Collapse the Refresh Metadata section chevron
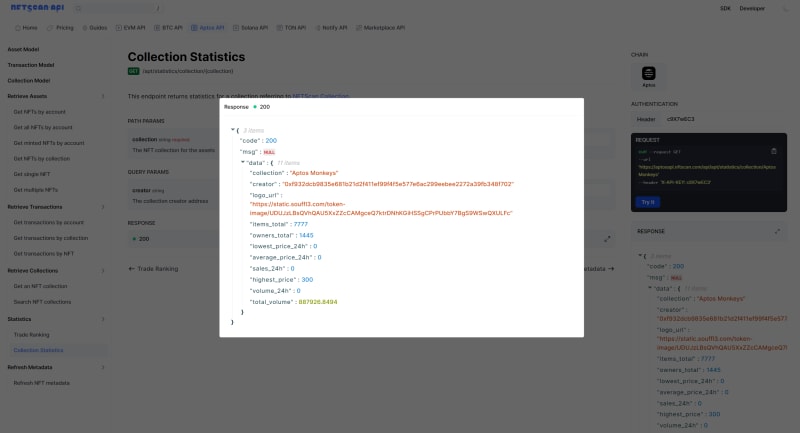The height and width of the screenshot is (433, 800). tap(103, 367)
